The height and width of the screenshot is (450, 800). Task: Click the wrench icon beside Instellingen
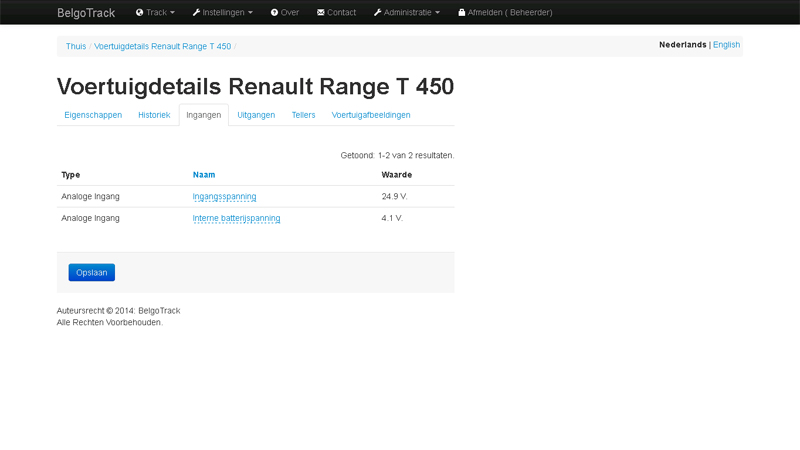(x=196, y=12)
